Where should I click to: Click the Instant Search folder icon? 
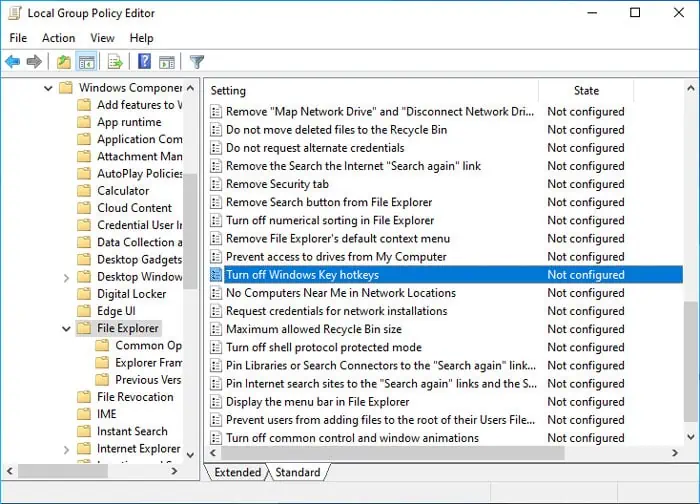point(84,432)
